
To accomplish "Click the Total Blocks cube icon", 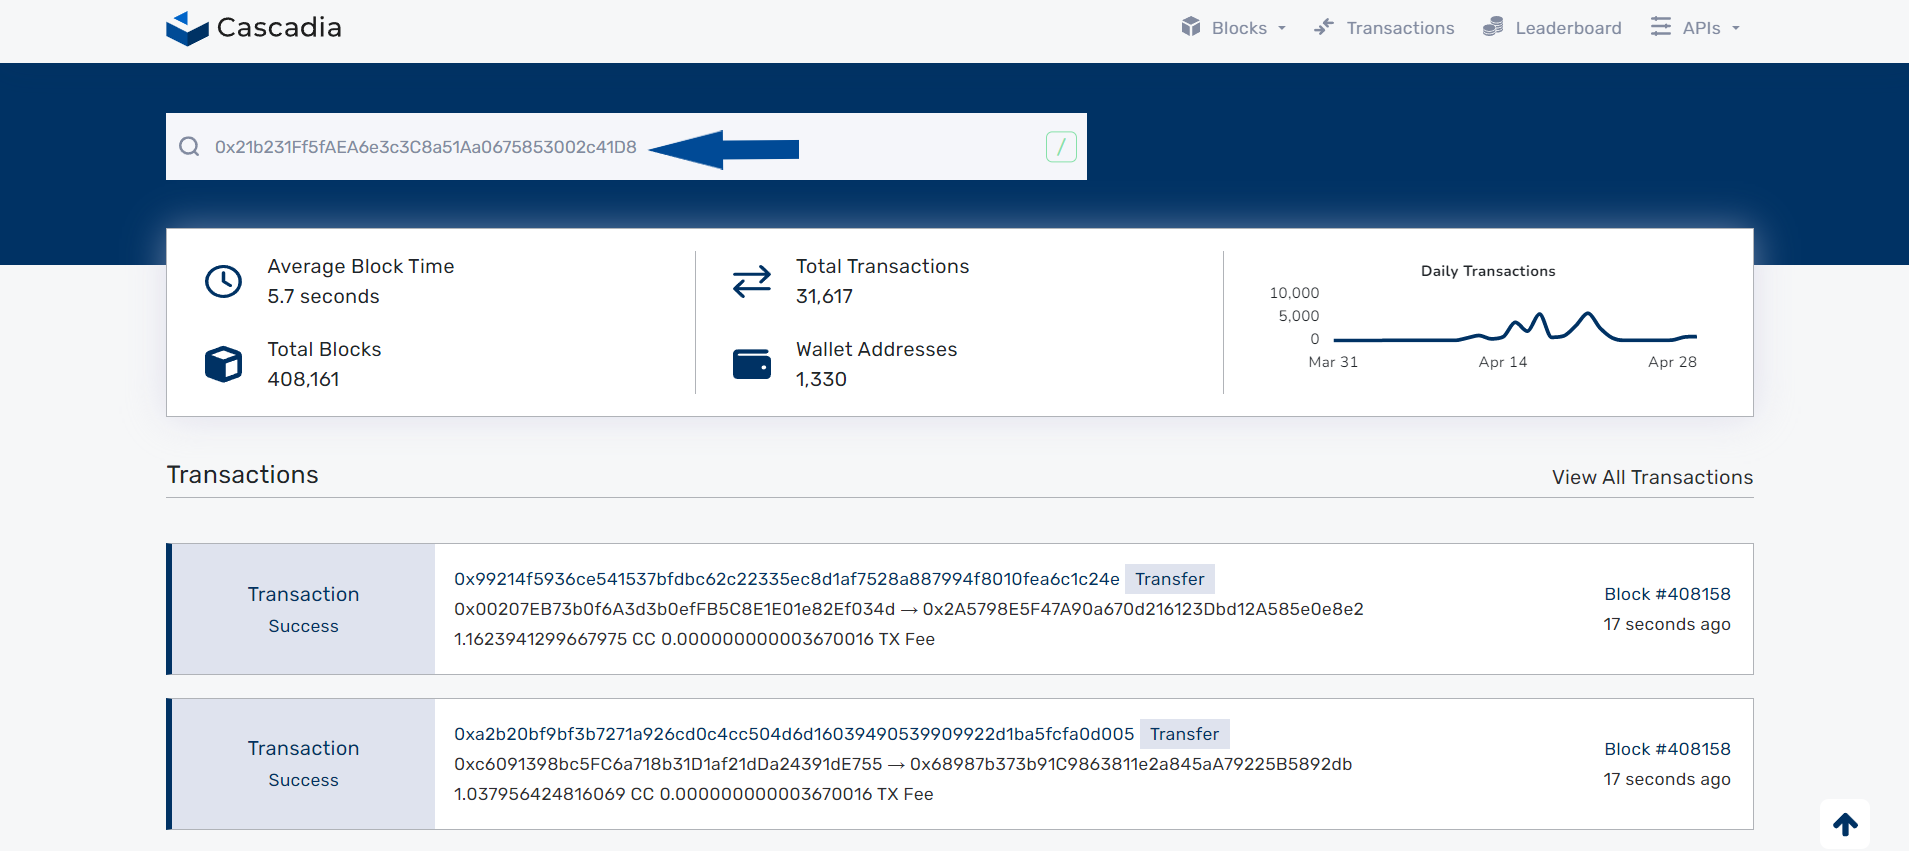I will [x=223, y=365].
